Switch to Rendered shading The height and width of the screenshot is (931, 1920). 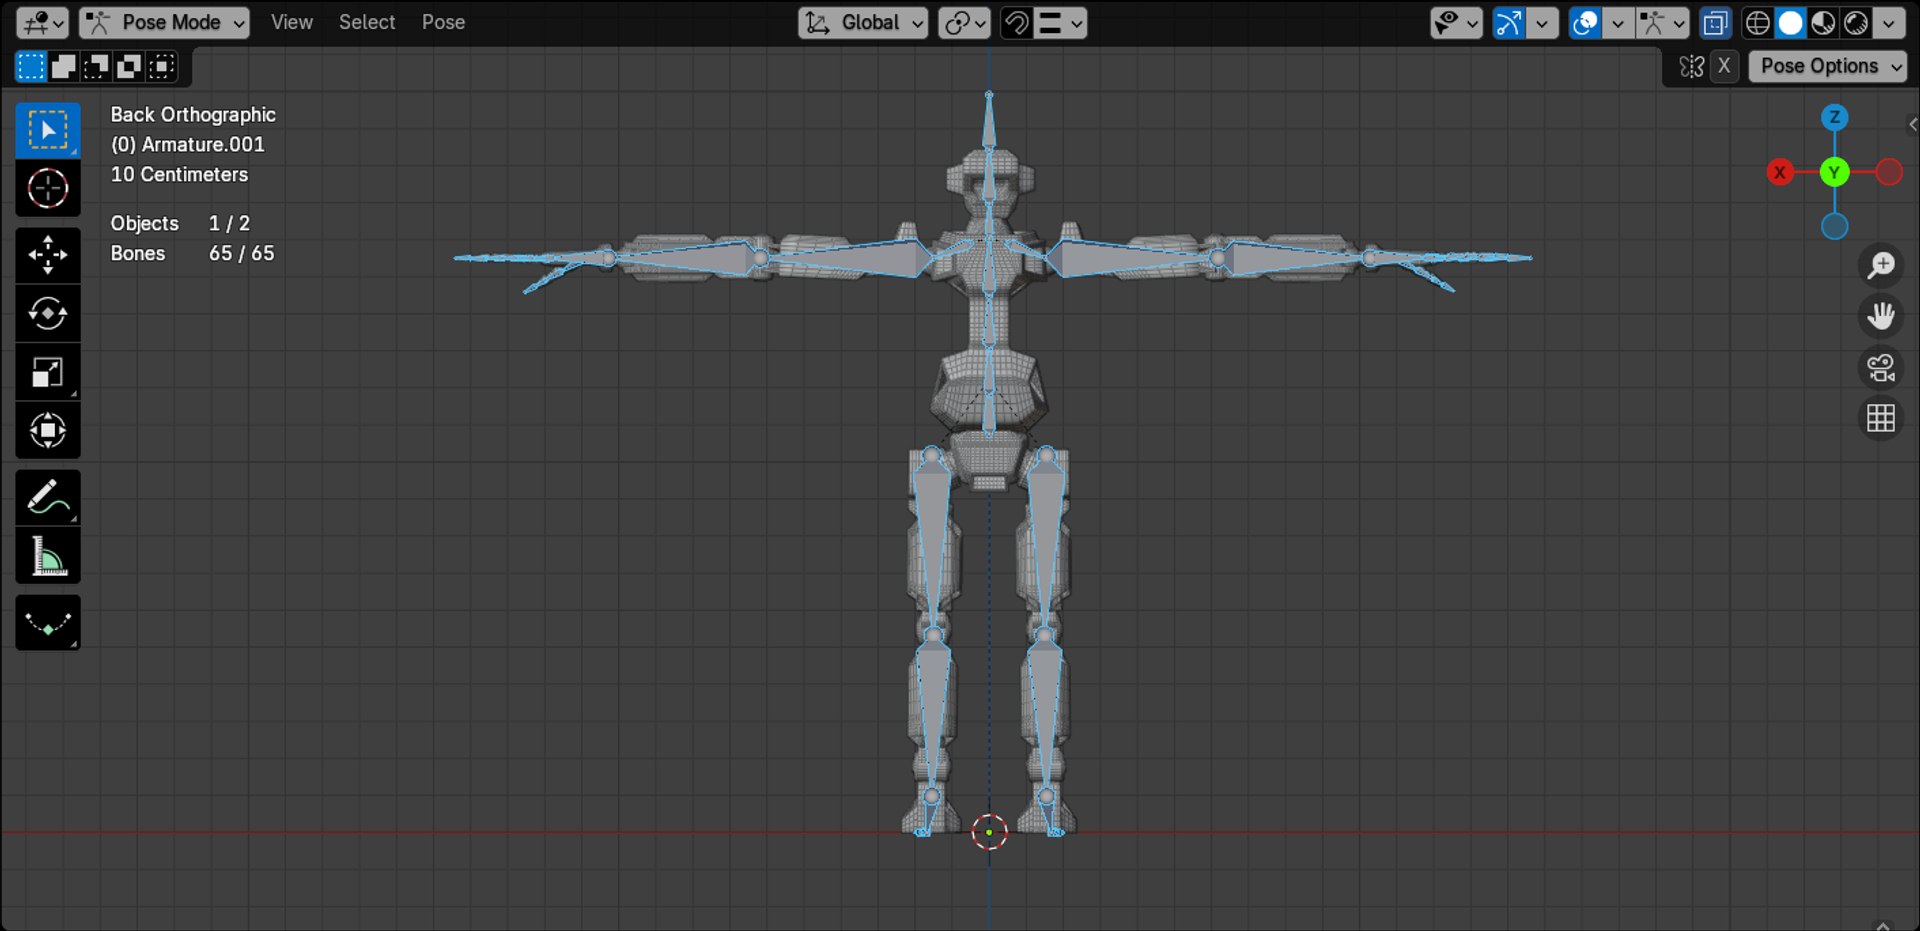(1856, 23)
